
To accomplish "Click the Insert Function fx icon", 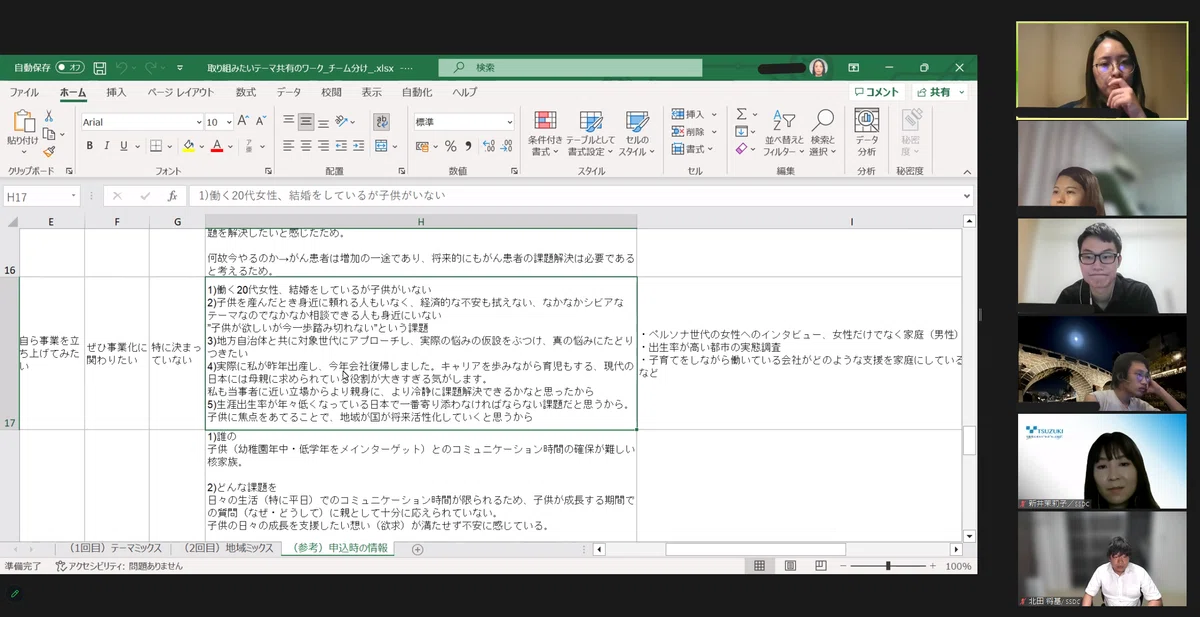I will (x=172, y=196).
